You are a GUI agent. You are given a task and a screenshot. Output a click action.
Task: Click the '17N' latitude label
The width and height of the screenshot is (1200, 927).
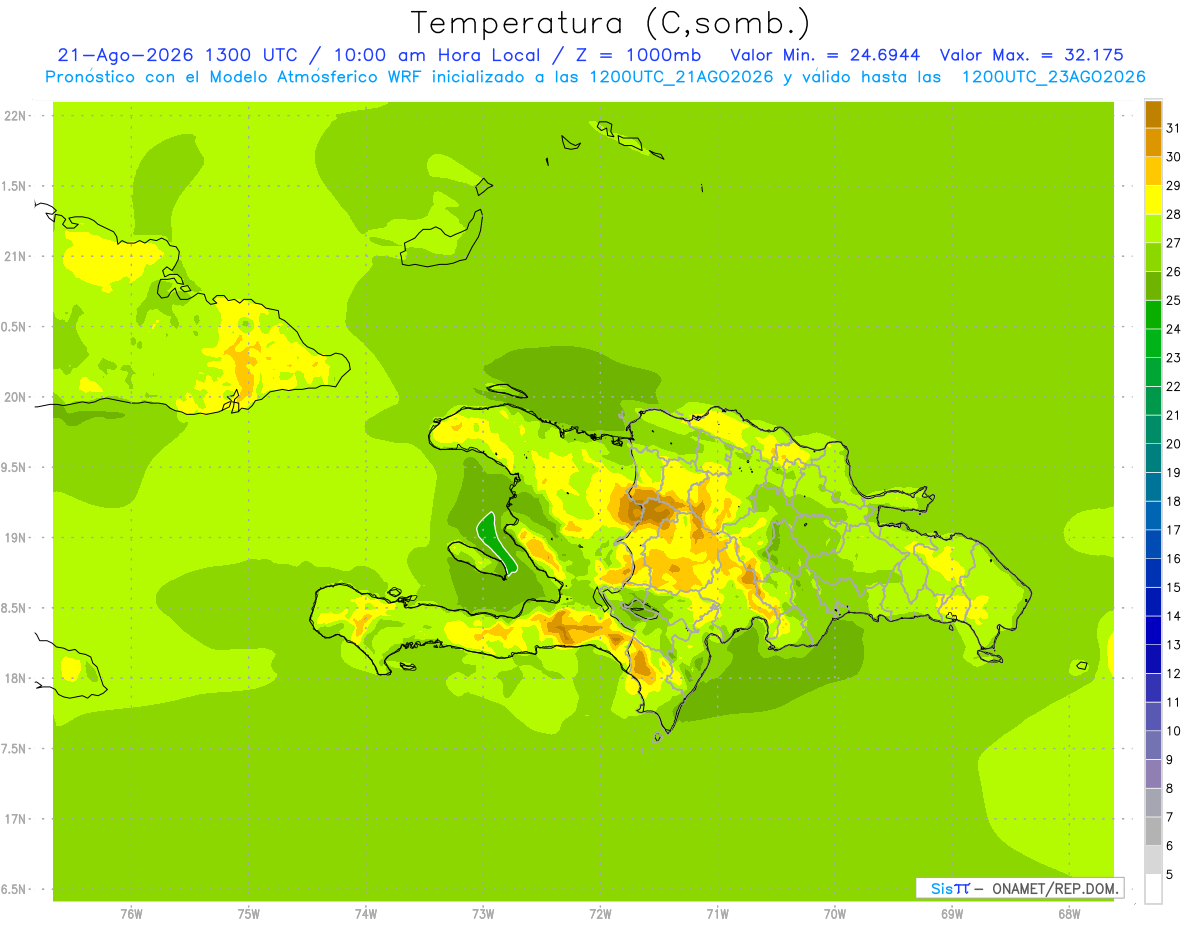[x=15, y=820]
